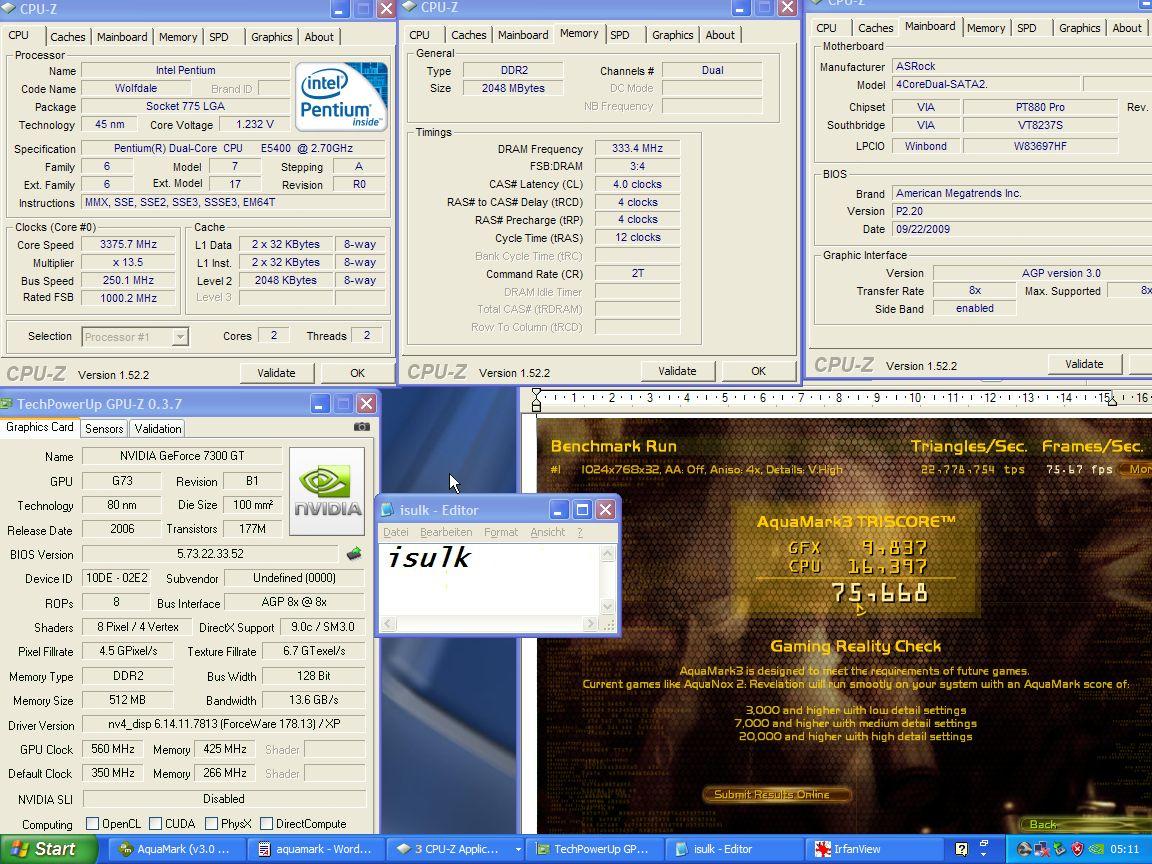Click Validate in the middle CPU-Z window
1152x864 pixels.
pyautogui.click(x=677, y=371)
